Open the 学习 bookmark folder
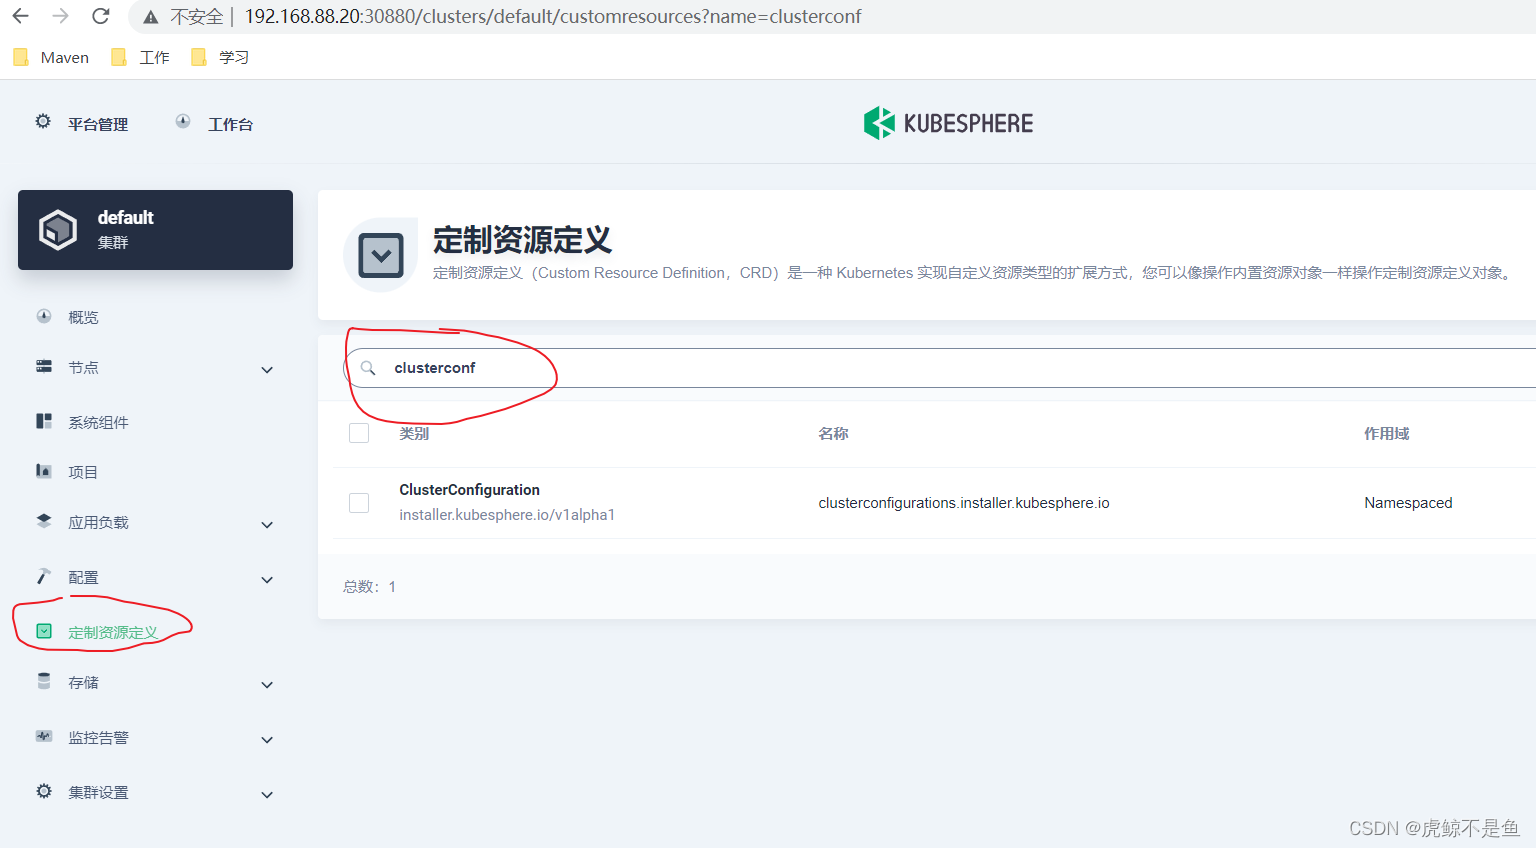The width and height of the screenshot is (1536, 848). (x=220, y=57)
